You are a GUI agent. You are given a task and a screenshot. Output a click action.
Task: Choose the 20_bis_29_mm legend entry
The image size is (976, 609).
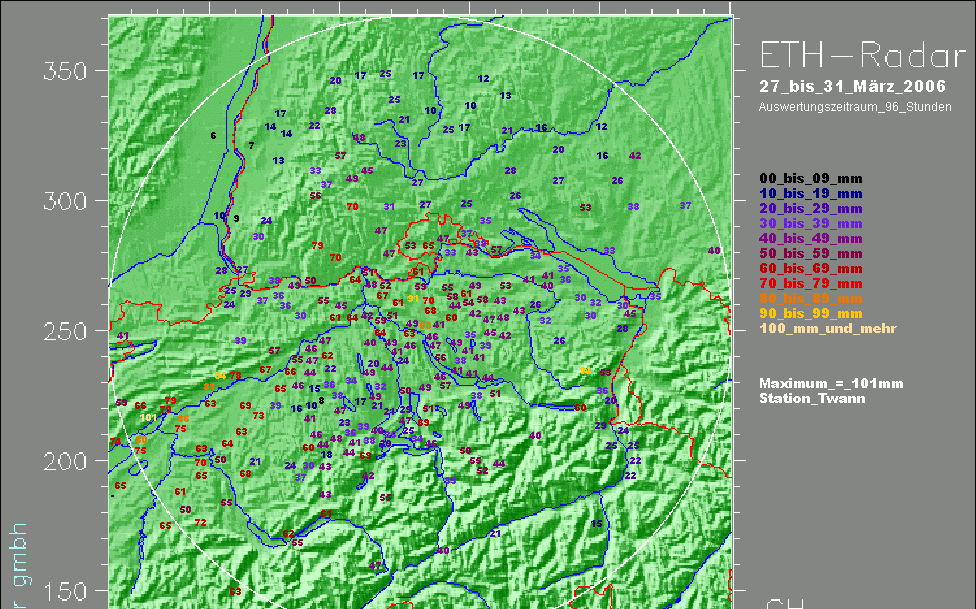click(810, 209)
